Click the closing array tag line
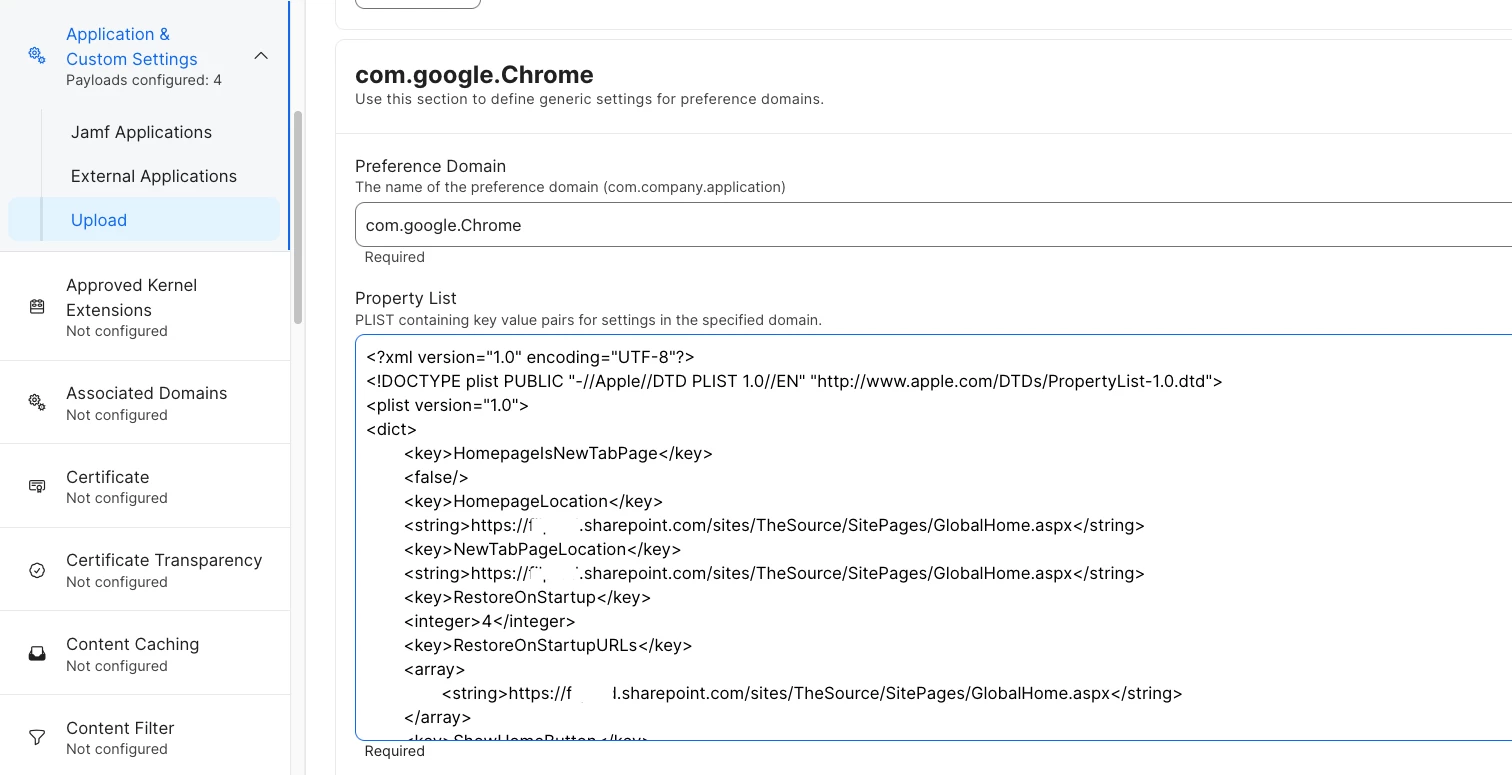This screenshot has width=1512, height=775. coord(437,717)
